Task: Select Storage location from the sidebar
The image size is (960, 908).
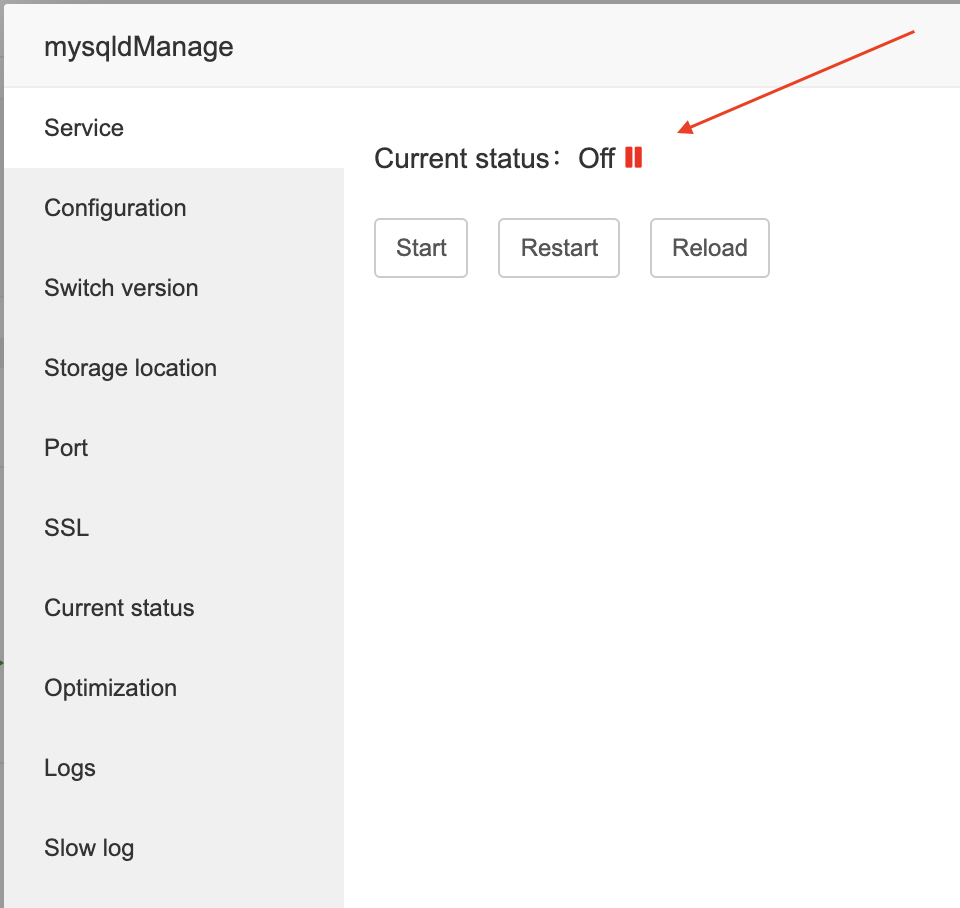Action: (x=130, y=368)
